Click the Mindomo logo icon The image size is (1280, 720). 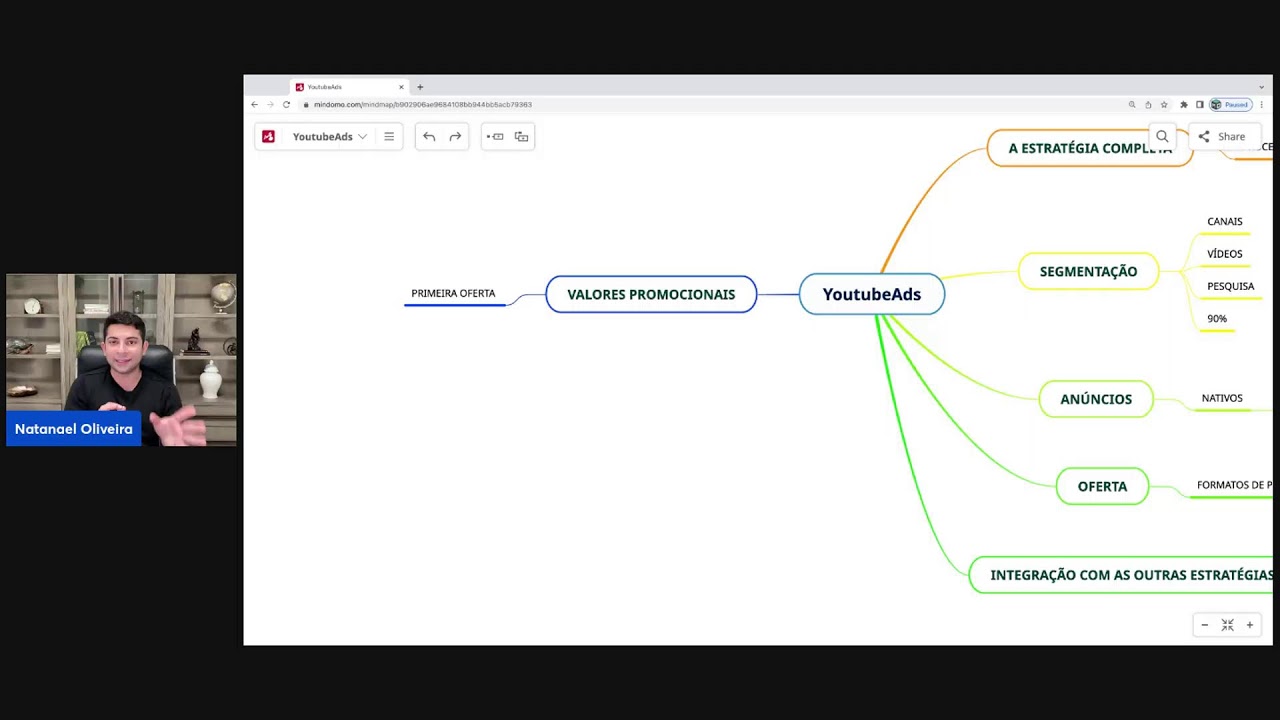click(268, 137)
